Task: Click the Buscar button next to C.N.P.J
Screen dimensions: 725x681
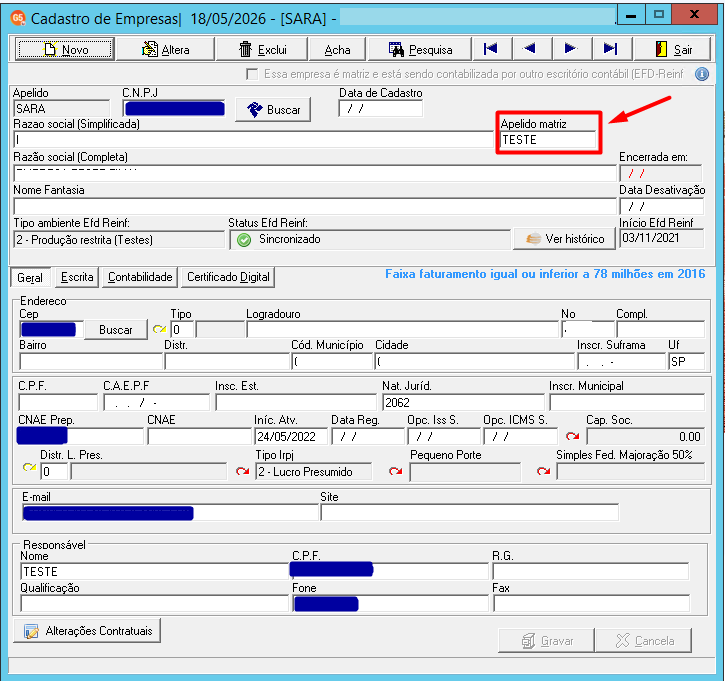Action: [x=273, y=110]
